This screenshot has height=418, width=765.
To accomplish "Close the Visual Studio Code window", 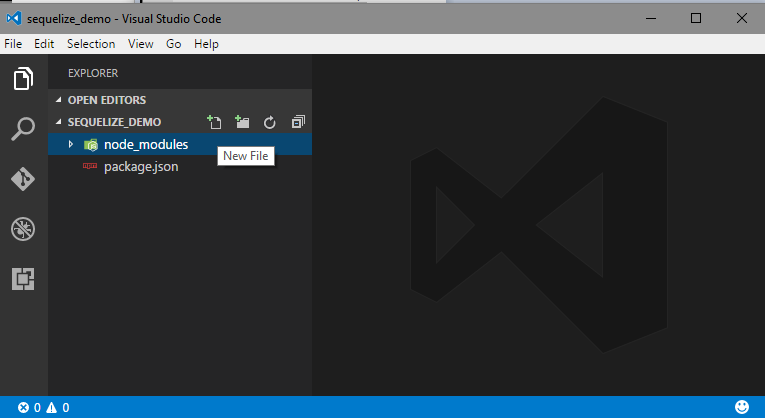I will click(x=742, y=19).
